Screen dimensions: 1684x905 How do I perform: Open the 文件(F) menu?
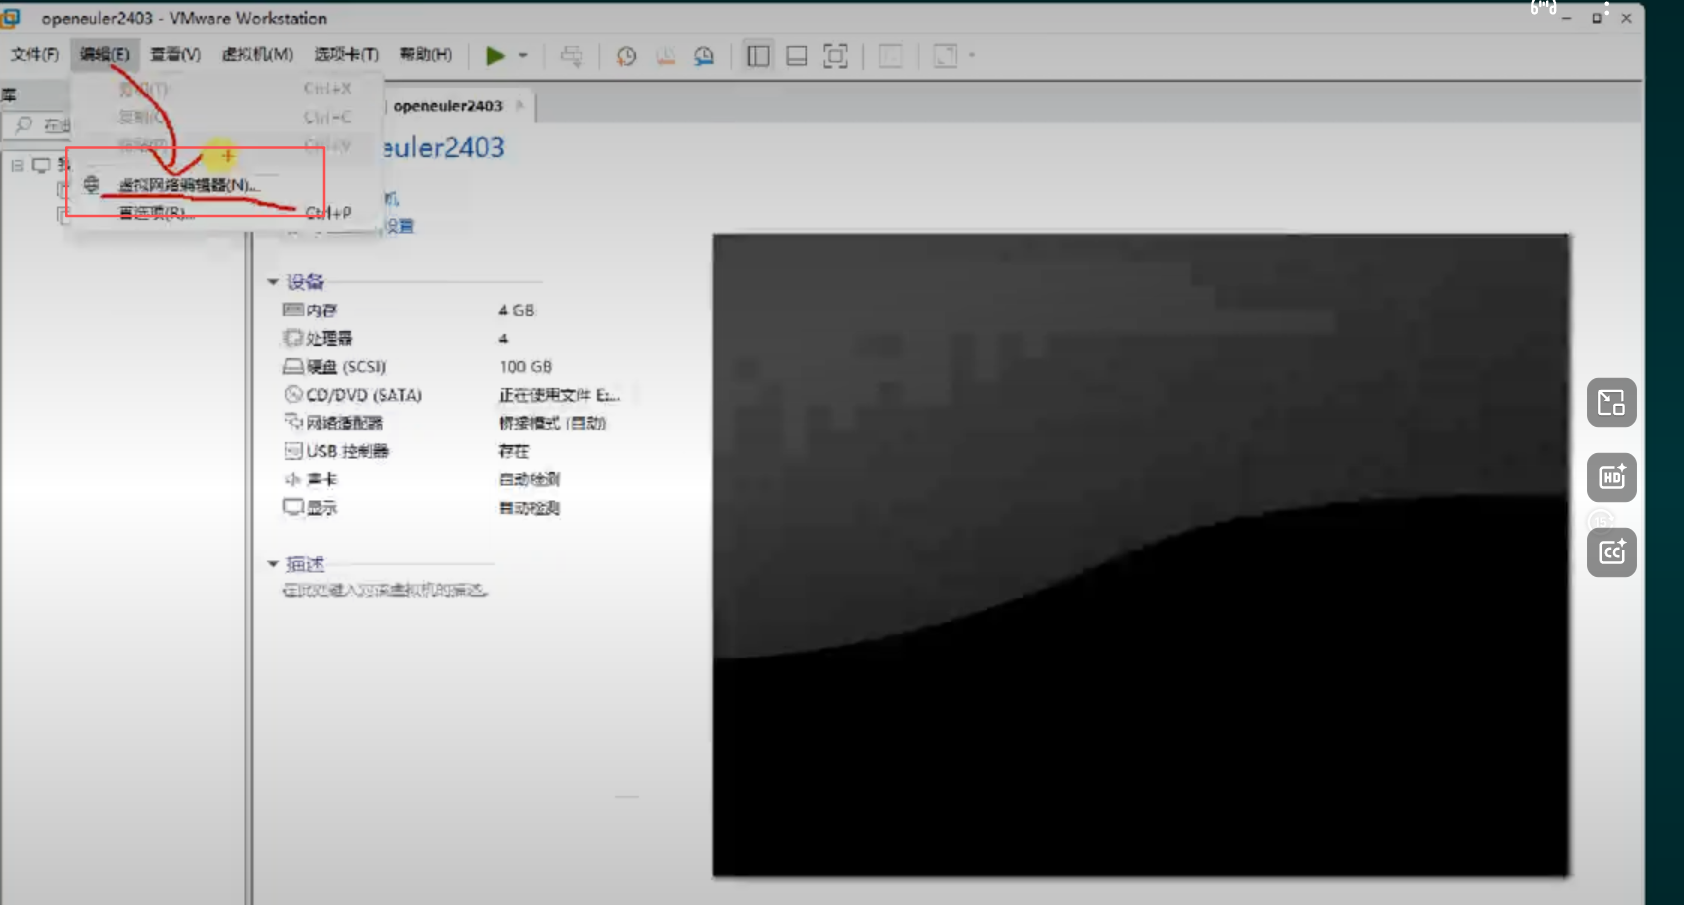35,54
